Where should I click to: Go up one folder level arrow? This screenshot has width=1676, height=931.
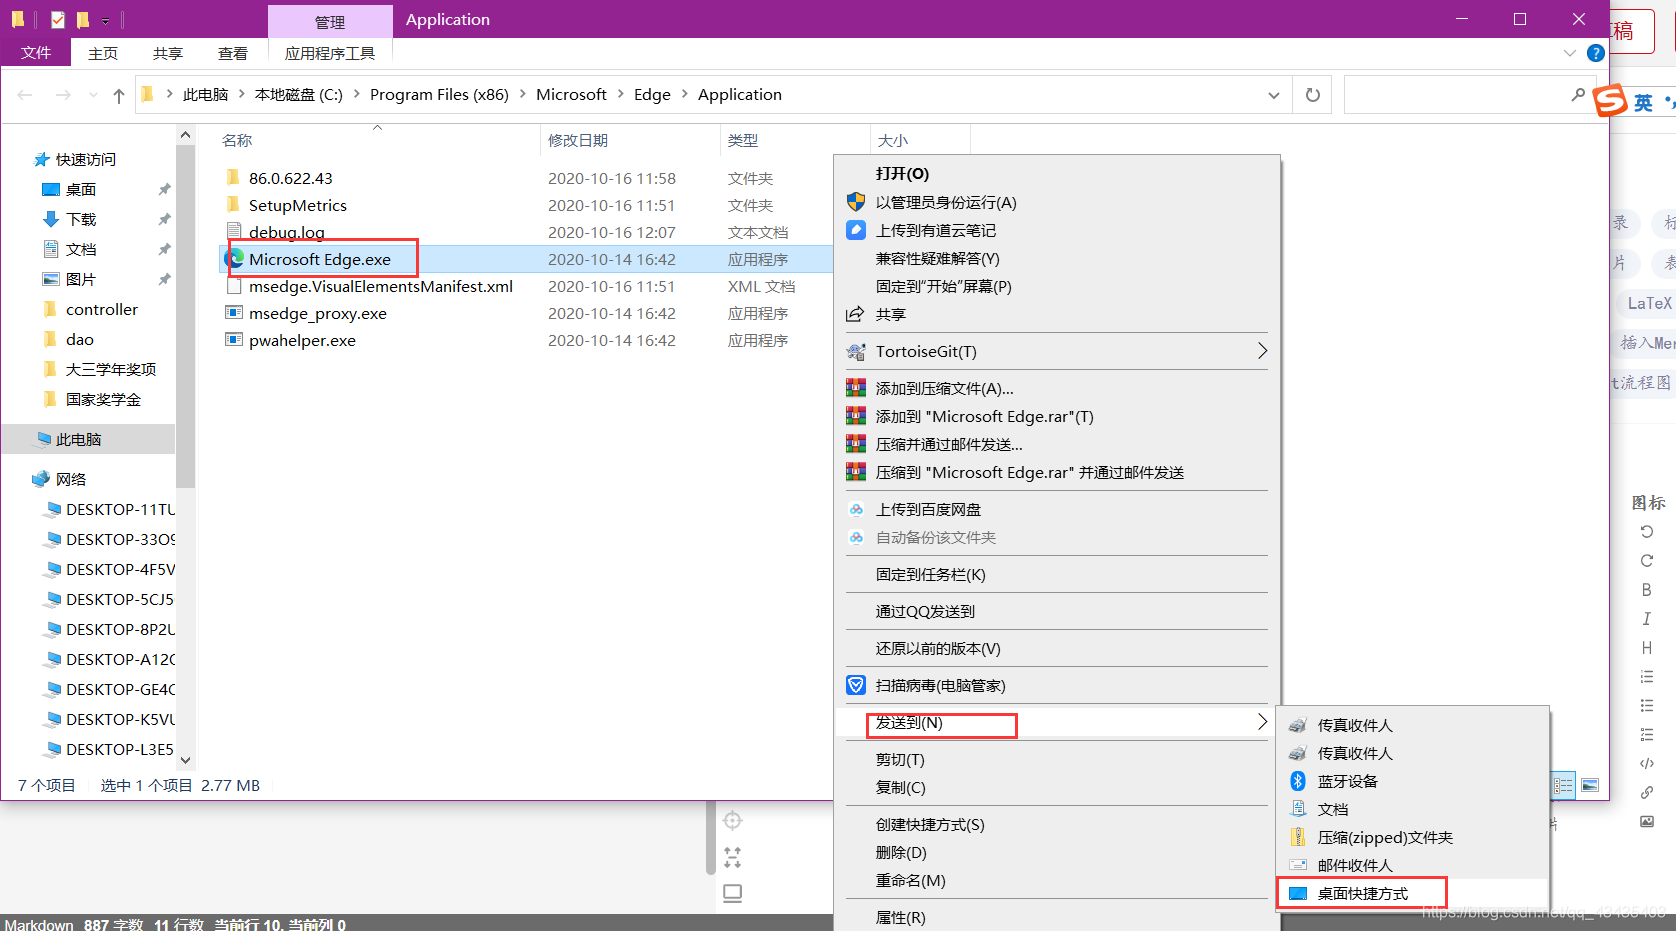point(119,95)
